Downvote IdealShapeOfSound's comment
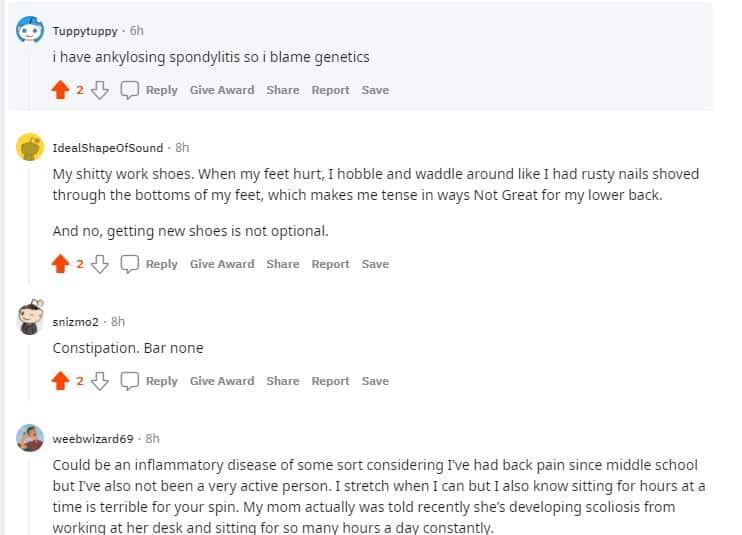The width and height of the screenshot is (742, 535). point(99,264)
